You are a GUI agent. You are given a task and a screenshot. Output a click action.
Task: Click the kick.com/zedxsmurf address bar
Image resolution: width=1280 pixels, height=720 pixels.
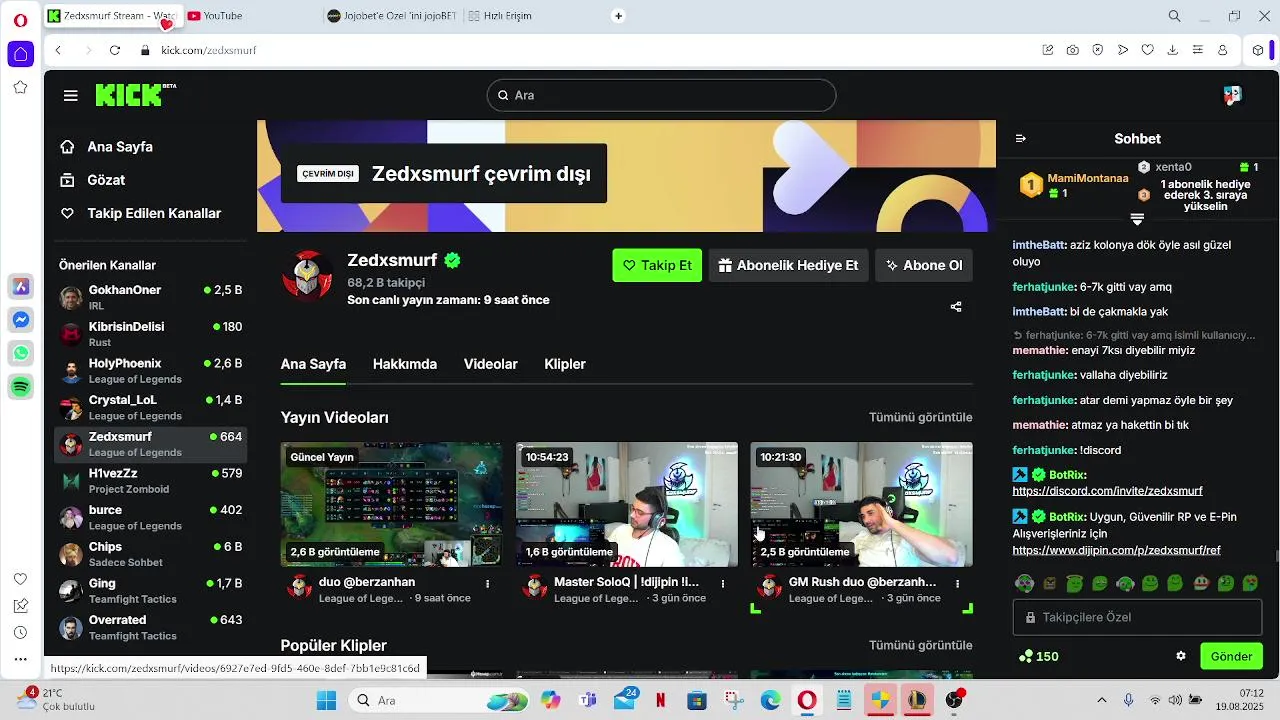209,50
